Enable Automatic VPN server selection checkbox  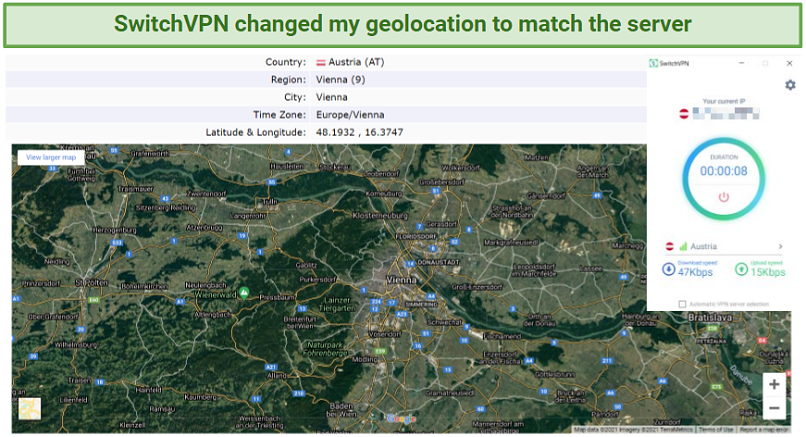[682, 304]
